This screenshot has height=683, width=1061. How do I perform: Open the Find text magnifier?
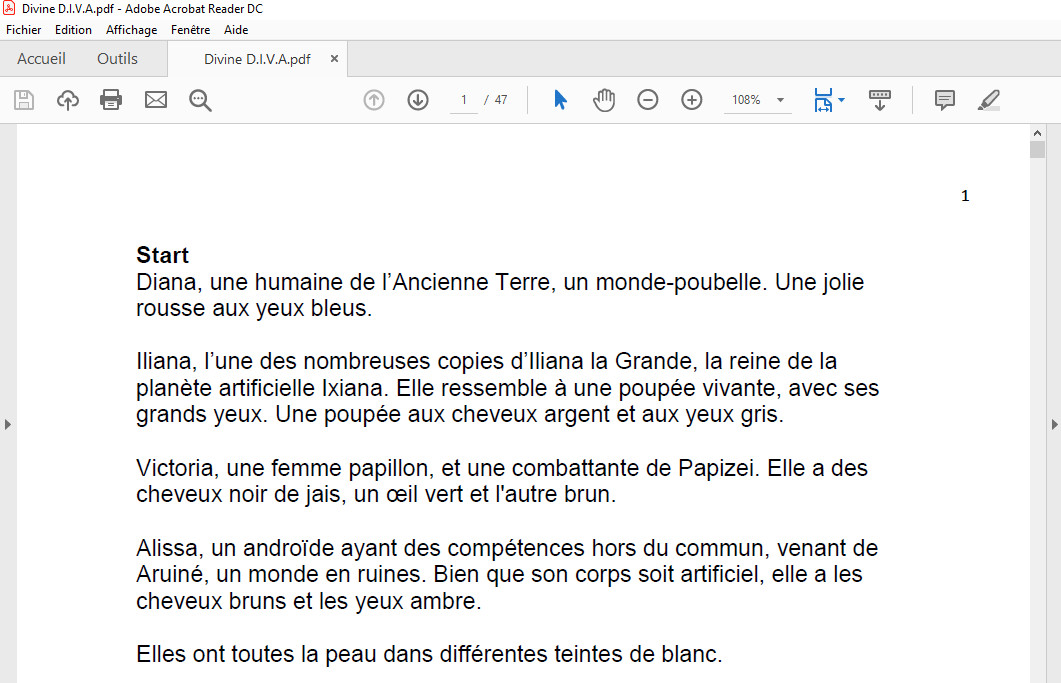point(200,100)
